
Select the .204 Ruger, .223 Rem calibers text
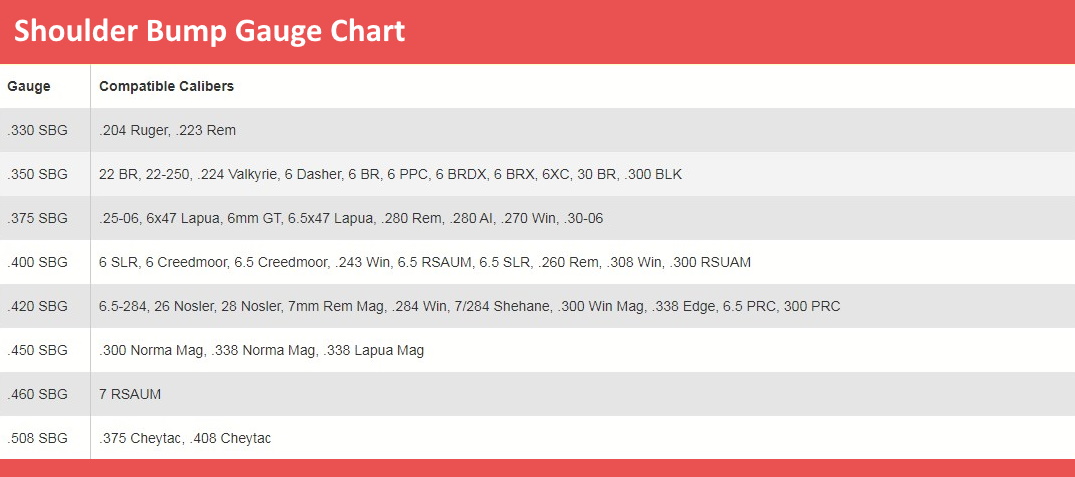167,130
